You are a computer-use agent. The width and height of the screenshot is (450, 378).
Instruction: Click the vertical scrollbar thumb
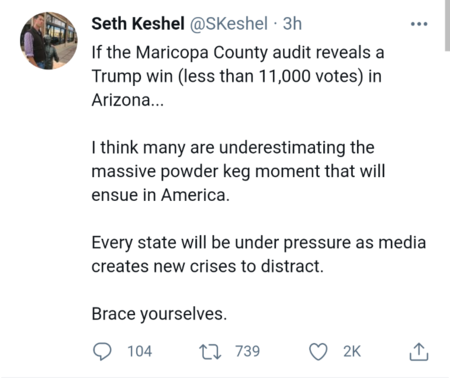[447, 25]
